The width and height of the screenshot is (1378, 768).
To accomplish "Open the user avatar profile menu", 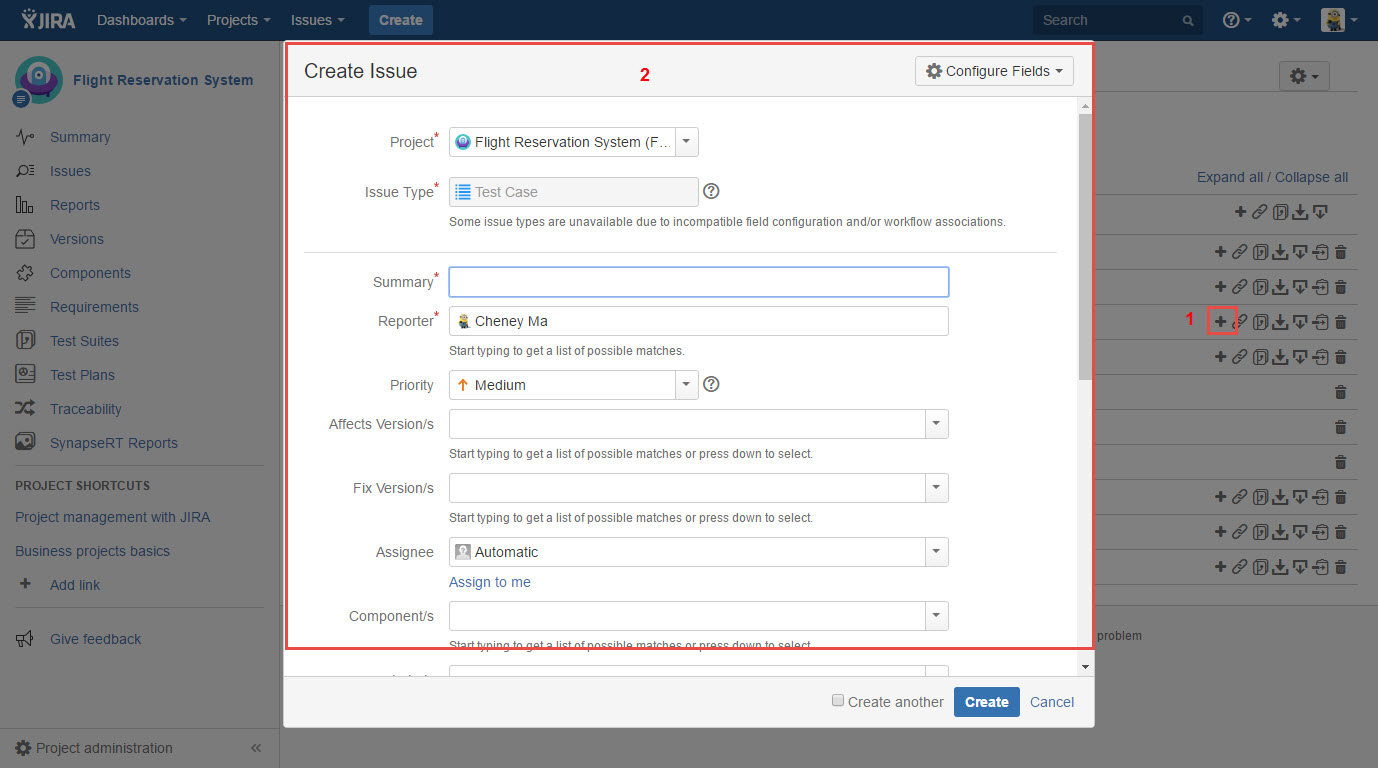I will pos(1338,20).
